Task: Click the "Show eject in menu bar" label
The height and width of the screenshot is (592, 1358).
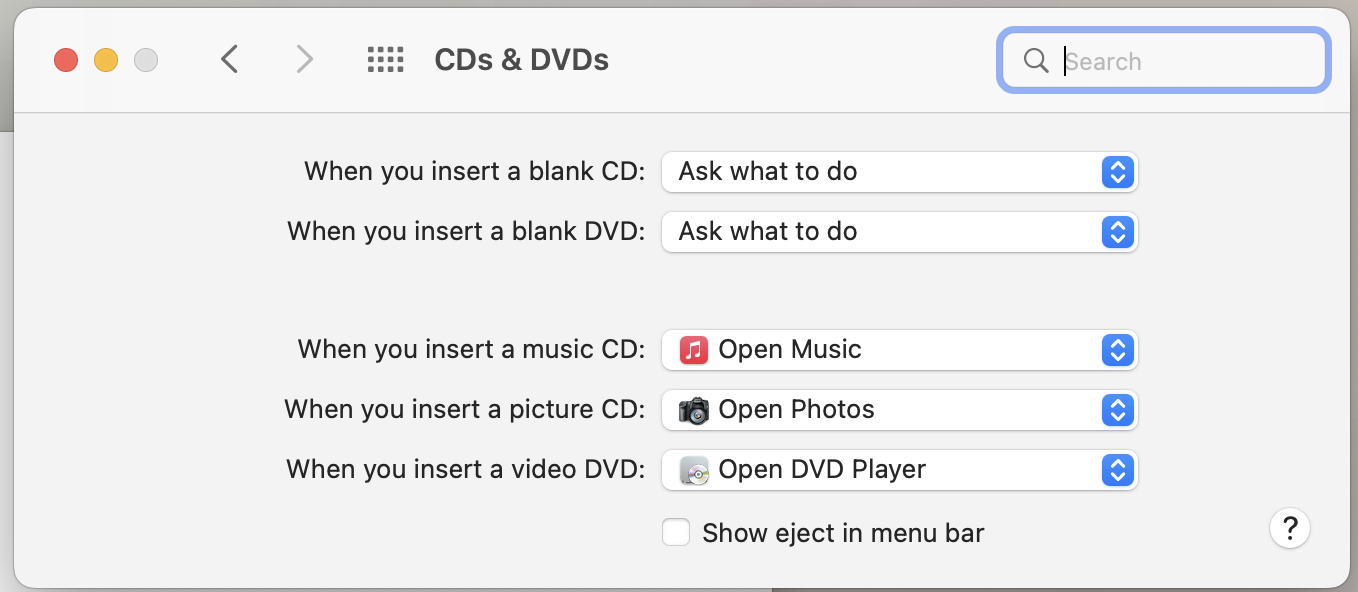Action: pos(843,533)
